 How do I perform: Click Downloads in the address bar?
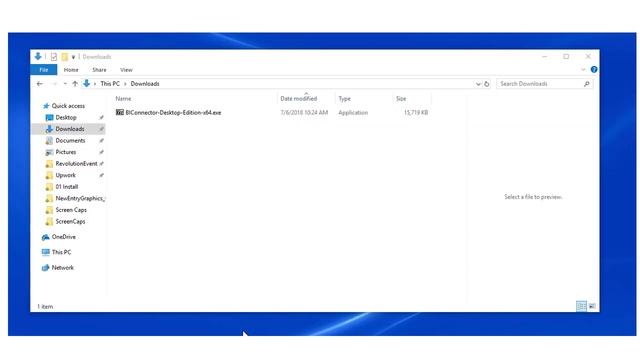[145, 84]
